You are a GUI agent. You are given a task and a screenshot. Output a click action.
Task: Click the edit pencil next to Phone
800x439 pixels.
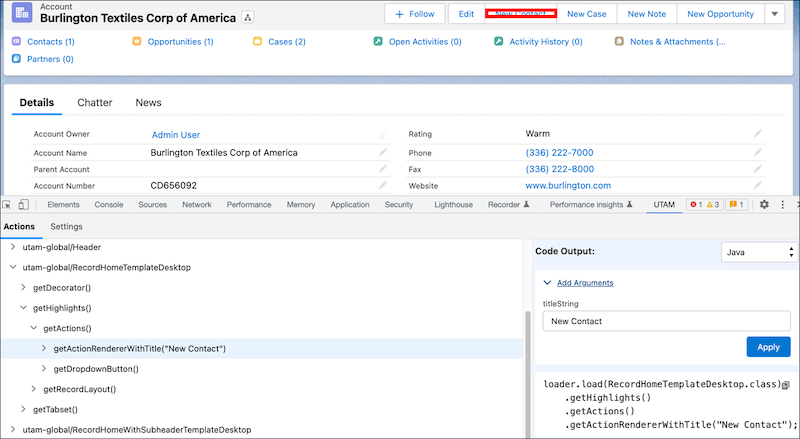pyautogui.click(x=758, y=153)
